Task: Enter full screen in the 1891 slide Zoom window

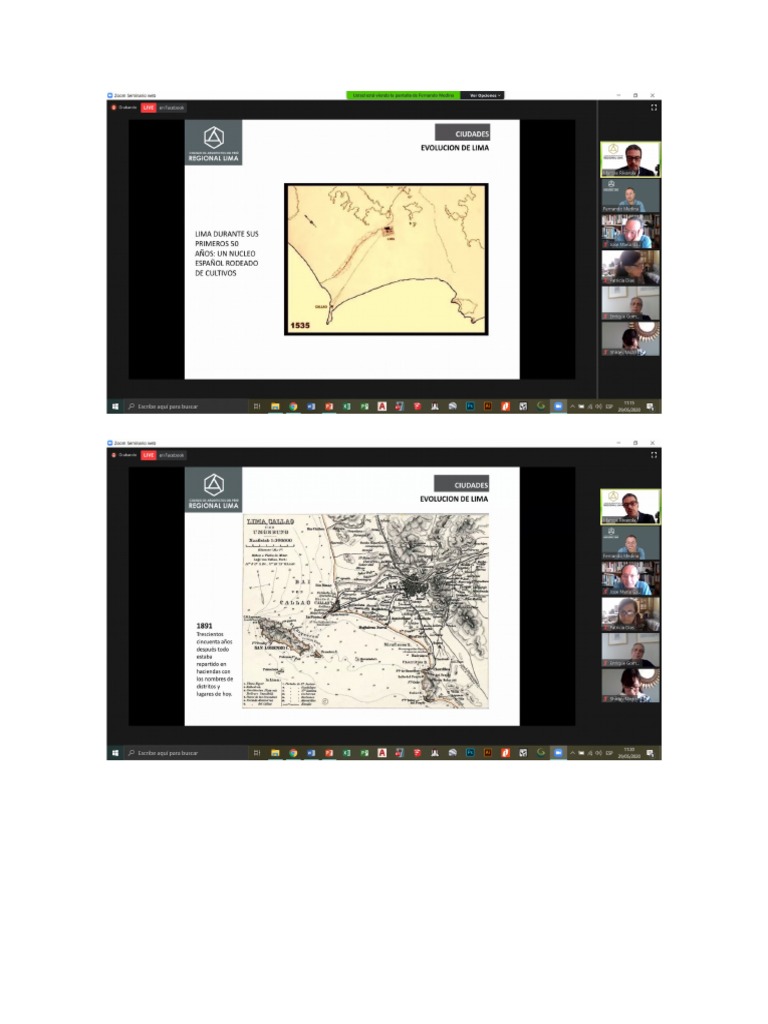Action: 654,455
